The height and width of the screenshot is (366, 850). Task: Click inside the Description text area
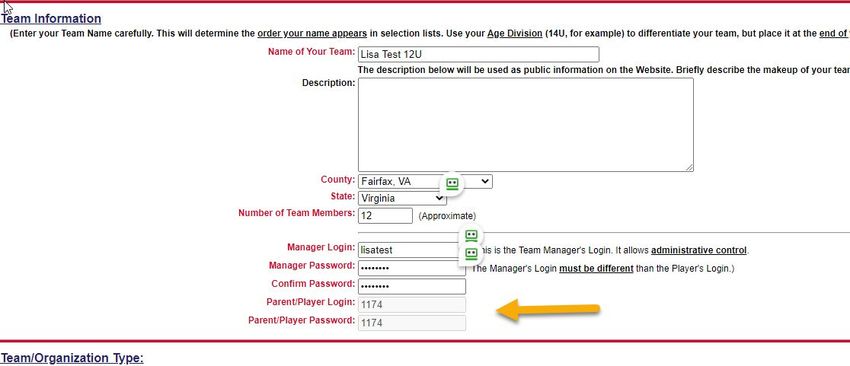(525, 125)
